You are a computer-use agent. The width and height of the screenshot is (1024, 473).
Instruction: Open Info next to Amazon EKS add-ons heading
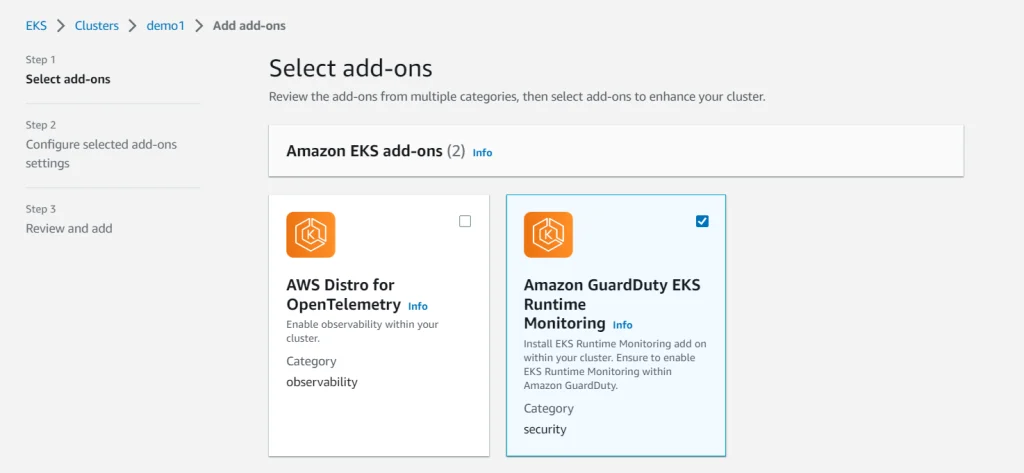click(483, 153)
